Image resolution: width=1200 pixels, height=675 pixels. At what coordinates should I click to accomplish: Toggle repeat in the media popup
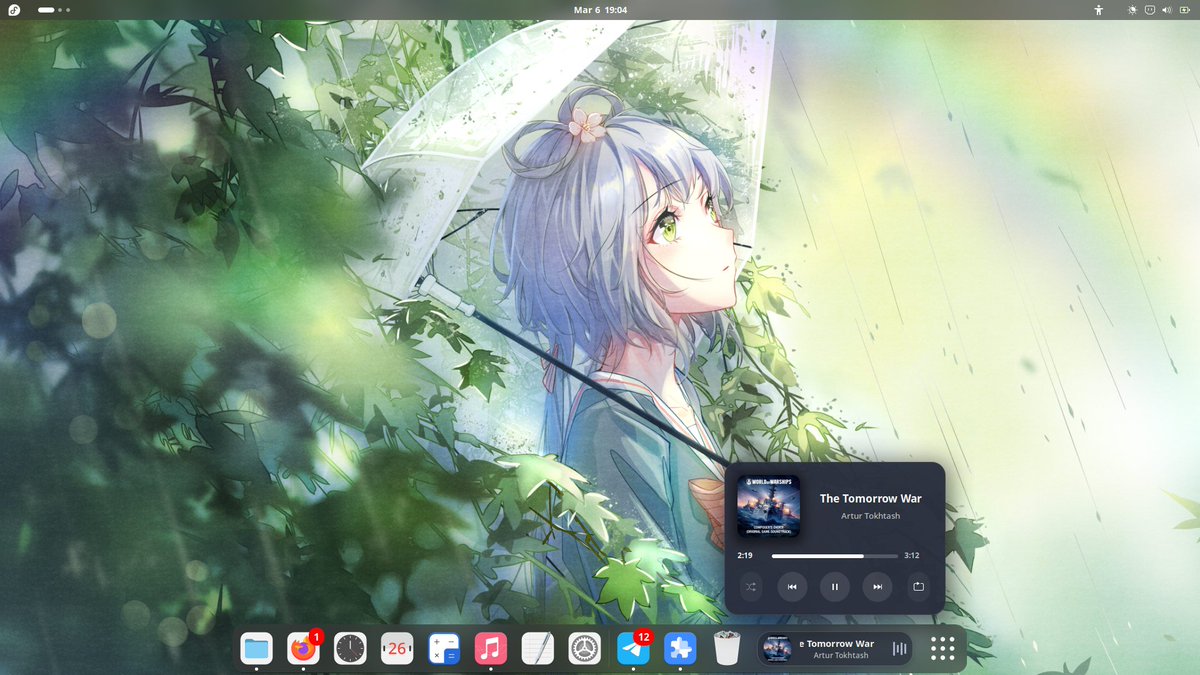click(x=919, y=587)
